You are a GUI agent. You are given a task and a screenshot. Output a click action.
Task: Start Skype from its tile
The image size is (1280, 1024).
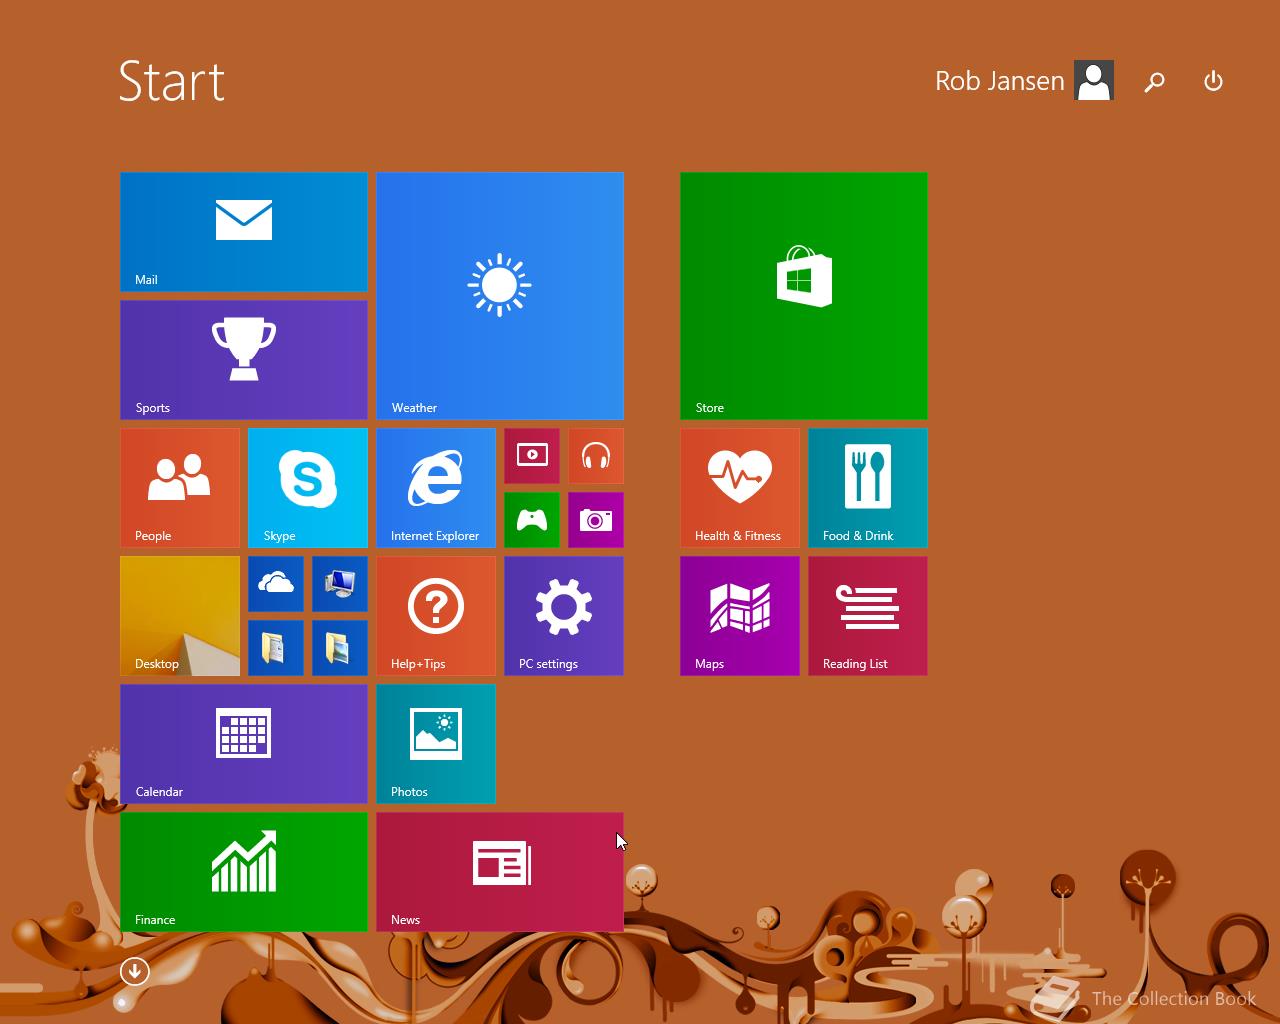click(308, 488)
